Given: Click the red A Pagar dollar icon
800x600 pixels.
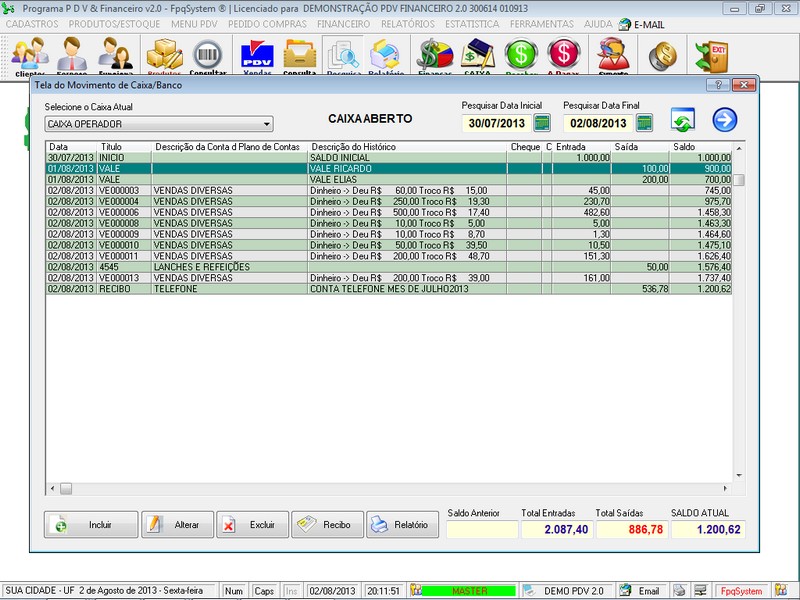Looking at the screenshot, I should click(x=564, y=56).
